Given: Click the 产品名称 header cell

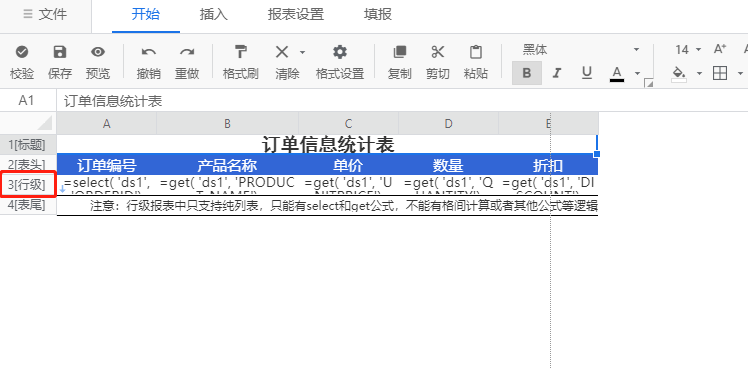Looking at the screenshot, I should (x=228, y=165).
